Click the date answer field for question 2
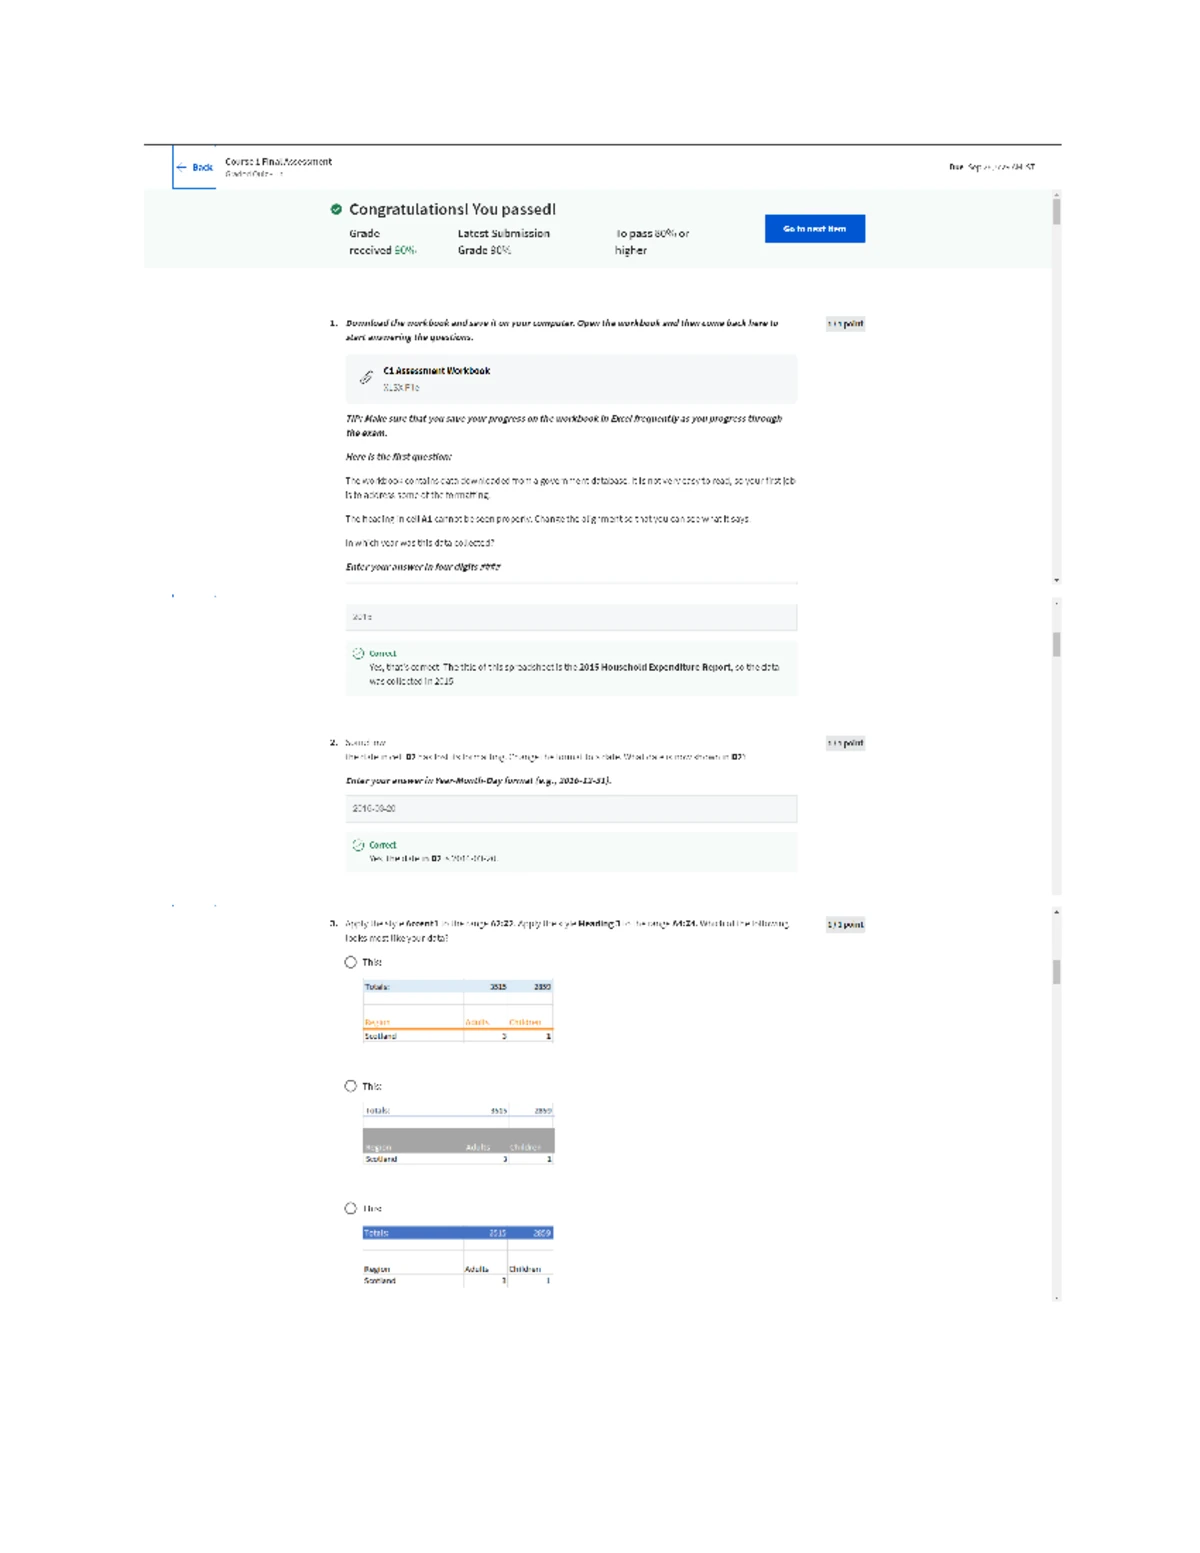Viewport: 1200px width, 1553px height. point(570,808)
